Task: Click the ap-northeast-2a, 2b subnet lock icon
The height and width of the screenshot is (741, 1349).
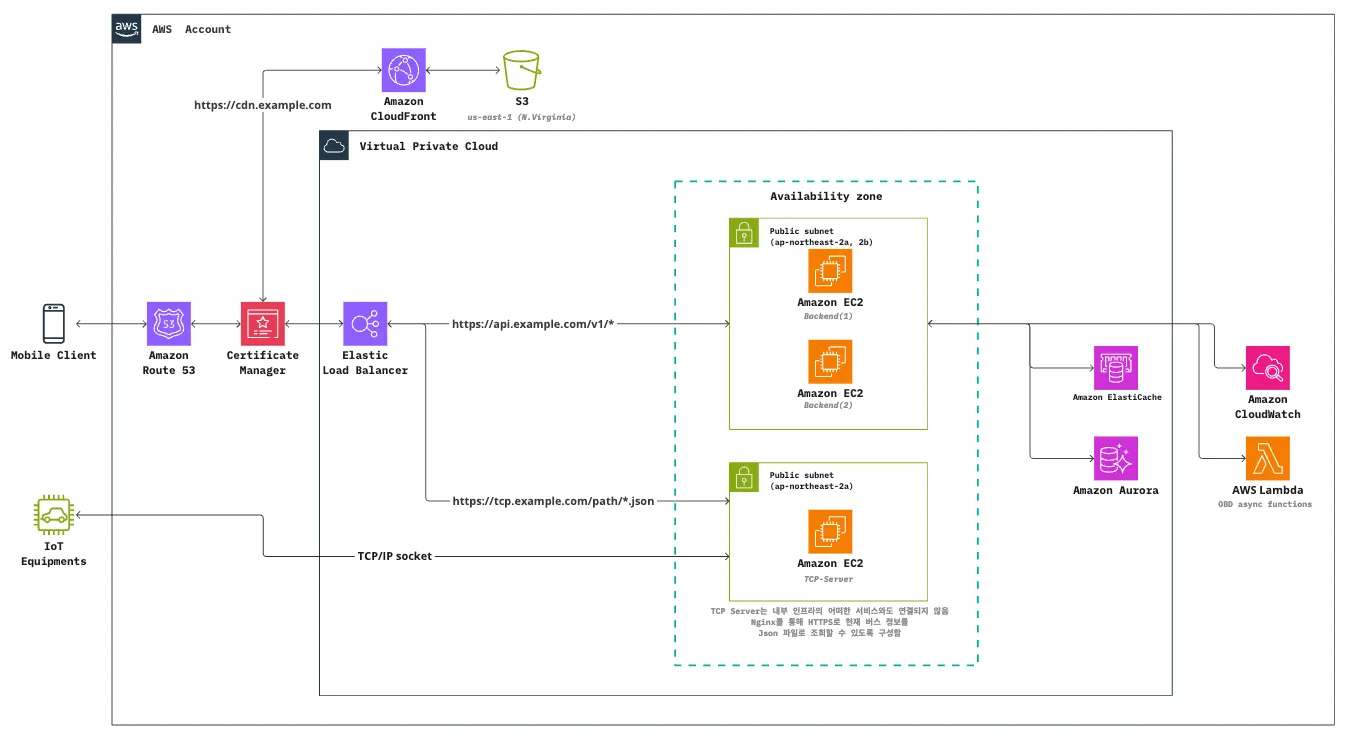Action: tap(743, 233)
